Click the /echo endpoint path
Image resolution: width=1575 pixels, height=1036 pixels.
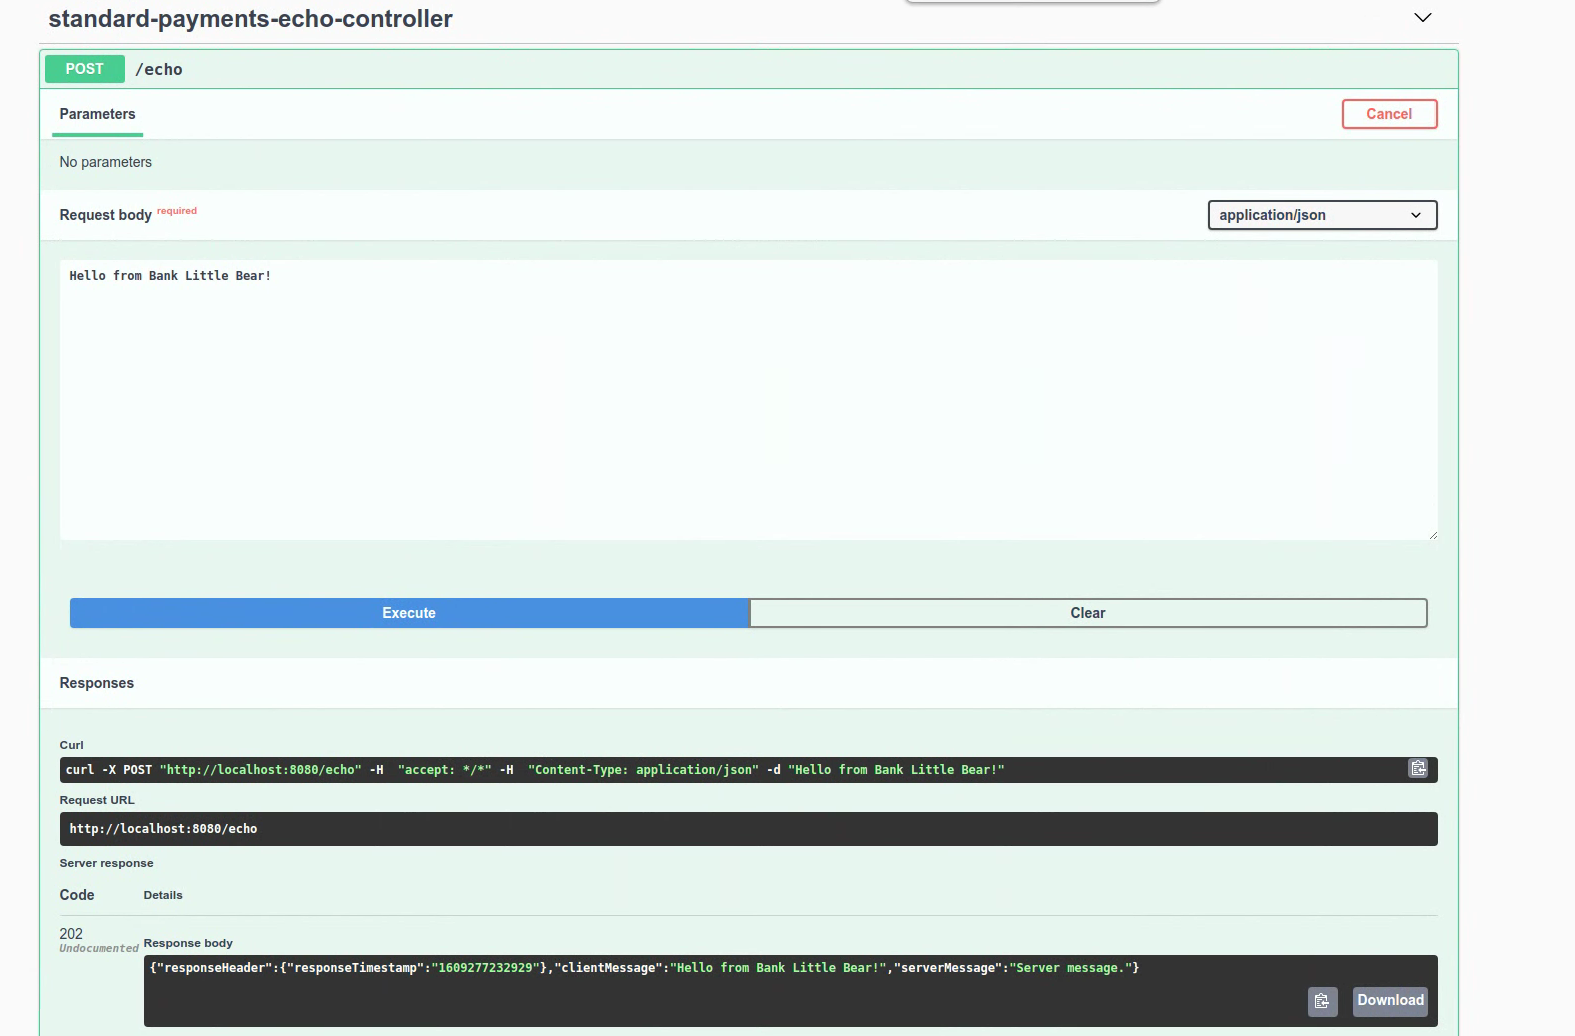pos(159,69)
